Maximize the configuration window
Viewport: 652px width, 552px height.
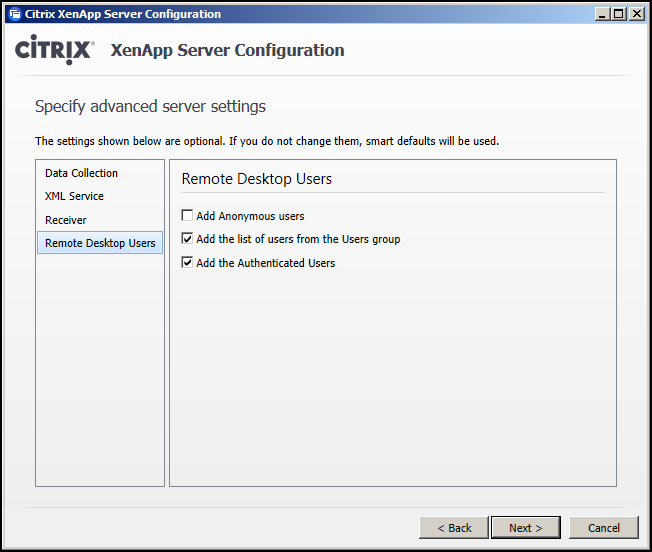point(621,14)
